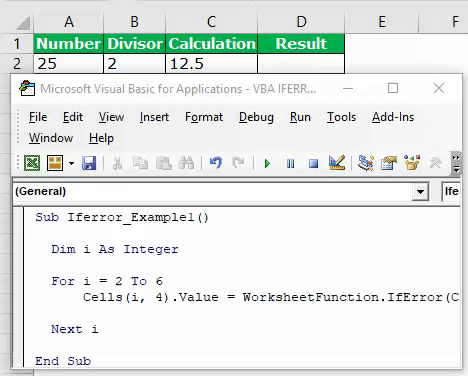Open the Debug menu

coord(256,117)
